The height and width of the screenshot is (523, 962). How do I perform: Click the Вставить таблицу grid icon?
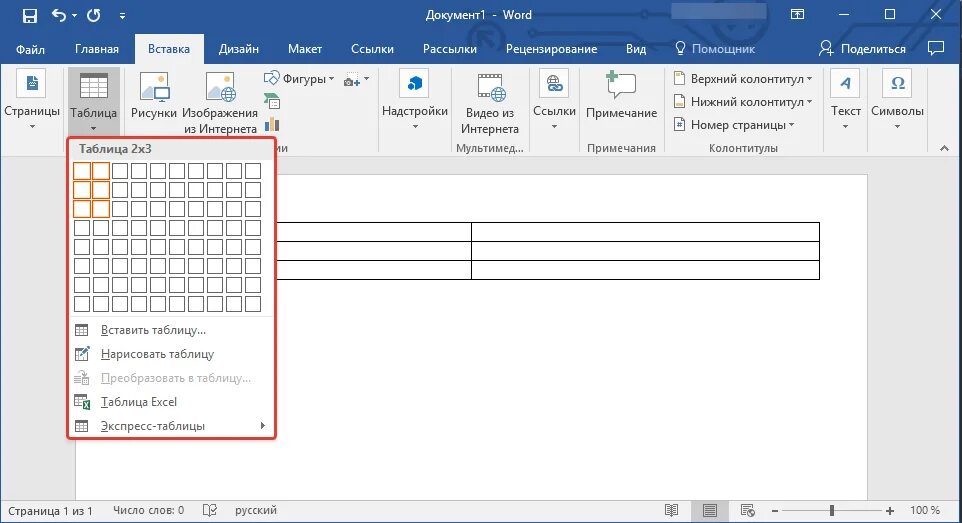(x=82, y=330)
